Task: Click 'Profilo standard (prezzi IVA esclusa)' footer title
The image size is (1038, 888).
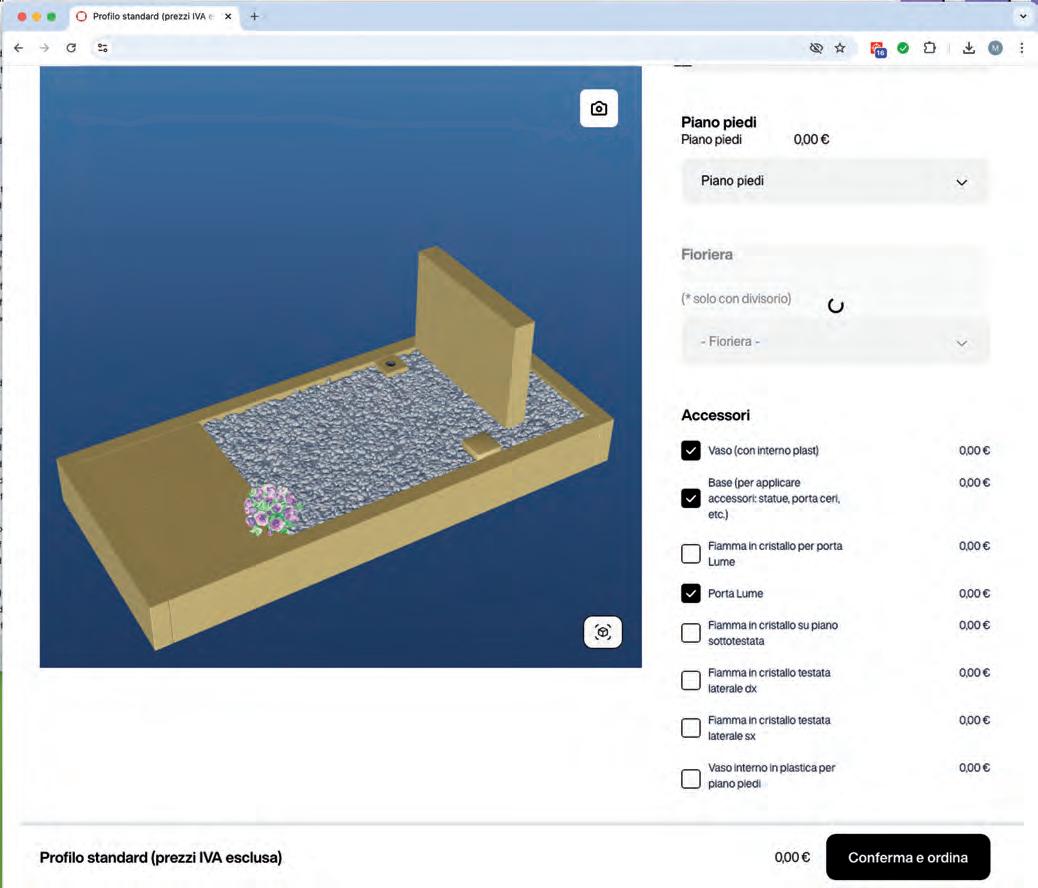Action: tap(161, 858)
